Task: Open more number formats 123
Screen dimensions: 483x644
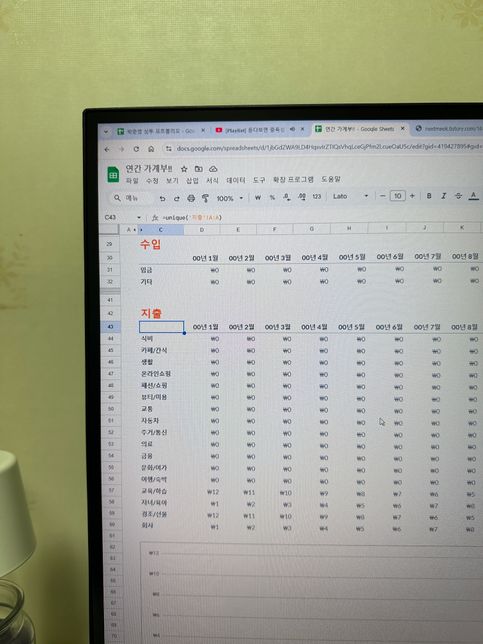Action: tap(316, 197)
